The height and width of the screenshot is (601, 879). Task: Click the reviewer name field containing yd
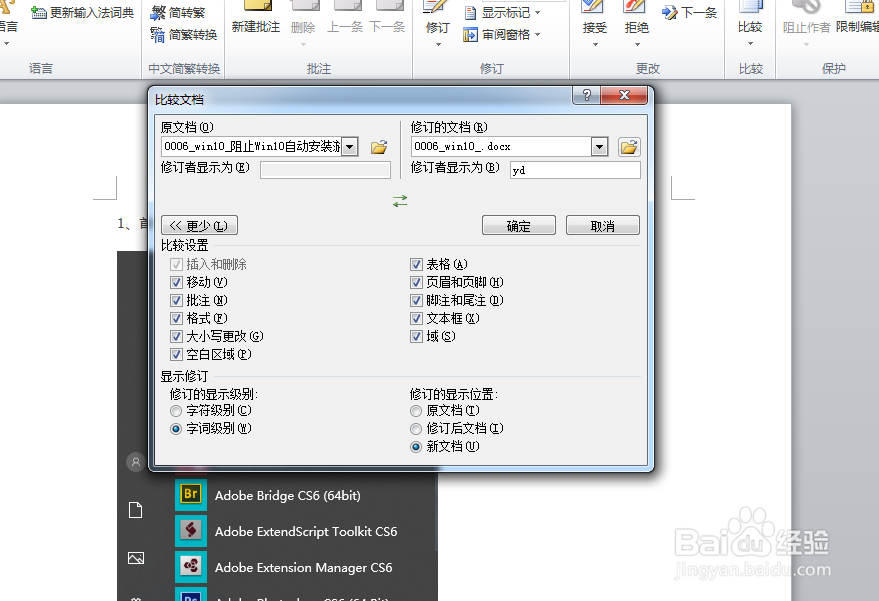[575, 169]
